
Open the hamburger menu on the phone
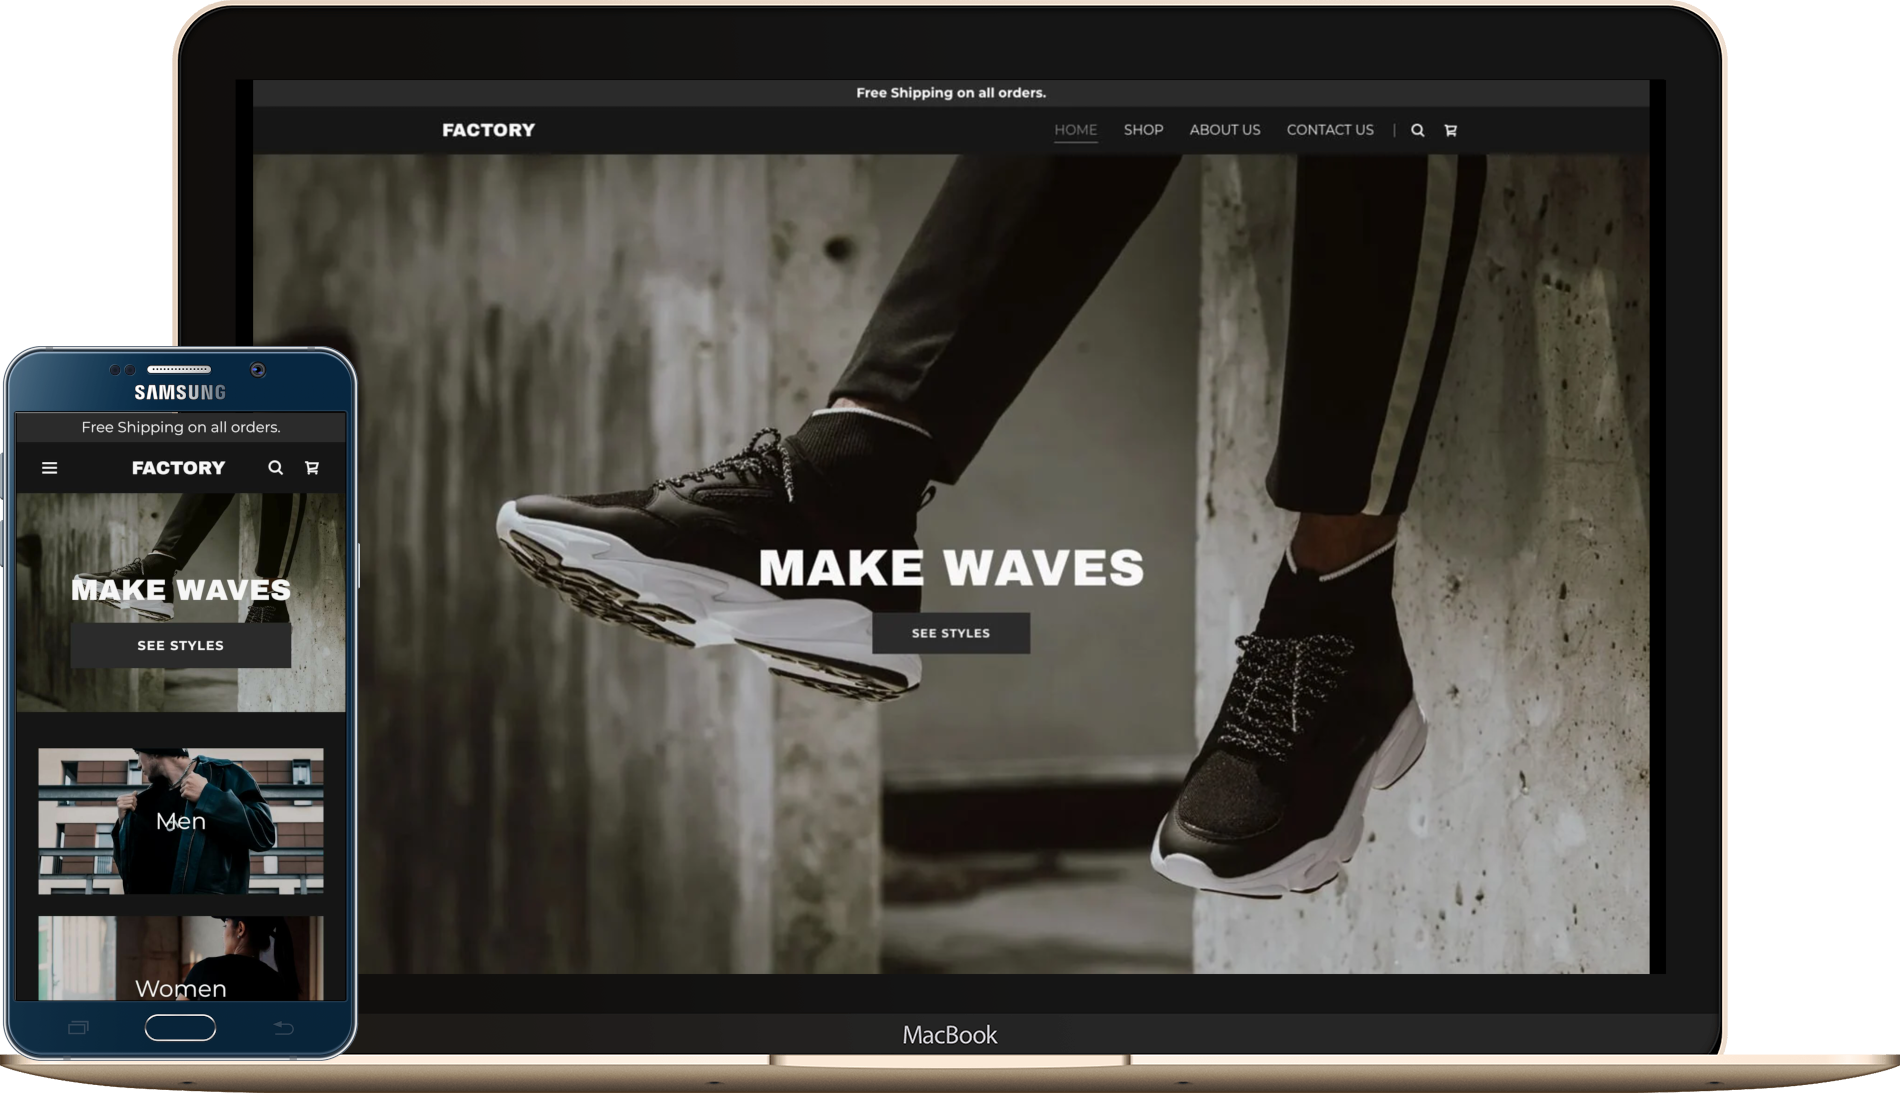[x=49, y=468]
